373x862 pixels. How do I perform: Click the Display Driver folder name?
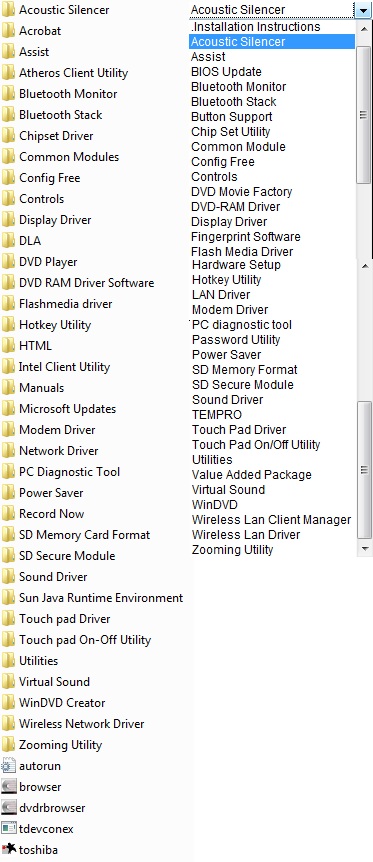click(55, 220)
